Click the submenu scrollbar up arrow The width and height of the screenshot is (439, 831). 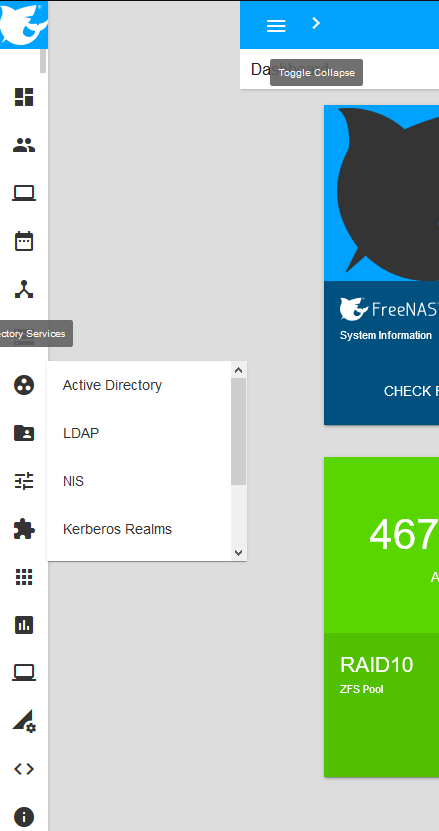(x=239, y=370)
